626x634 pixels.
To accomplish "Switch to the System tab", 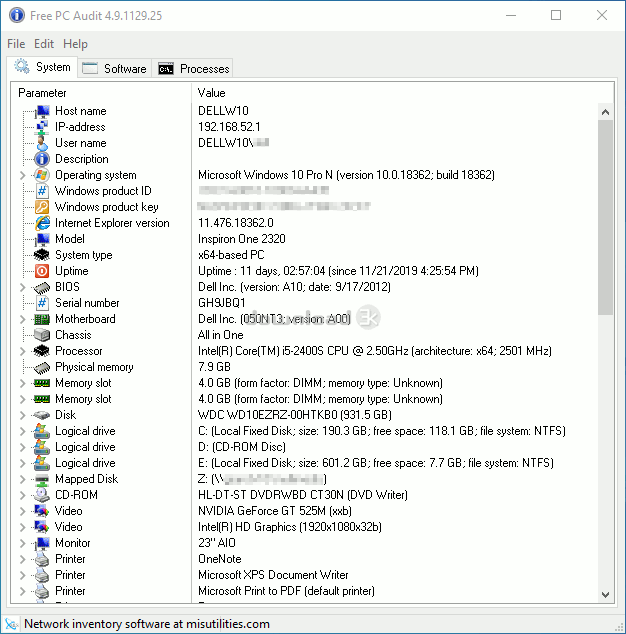I will click(x=42, y=67).
